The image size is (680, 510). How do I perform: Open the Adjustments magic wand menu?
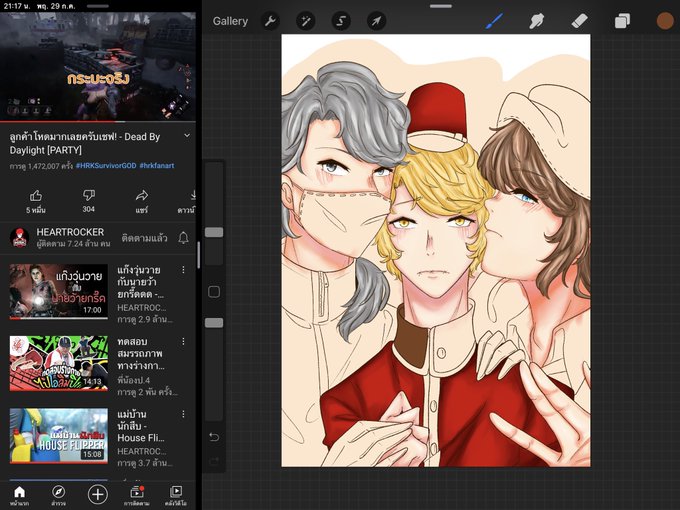306,21
